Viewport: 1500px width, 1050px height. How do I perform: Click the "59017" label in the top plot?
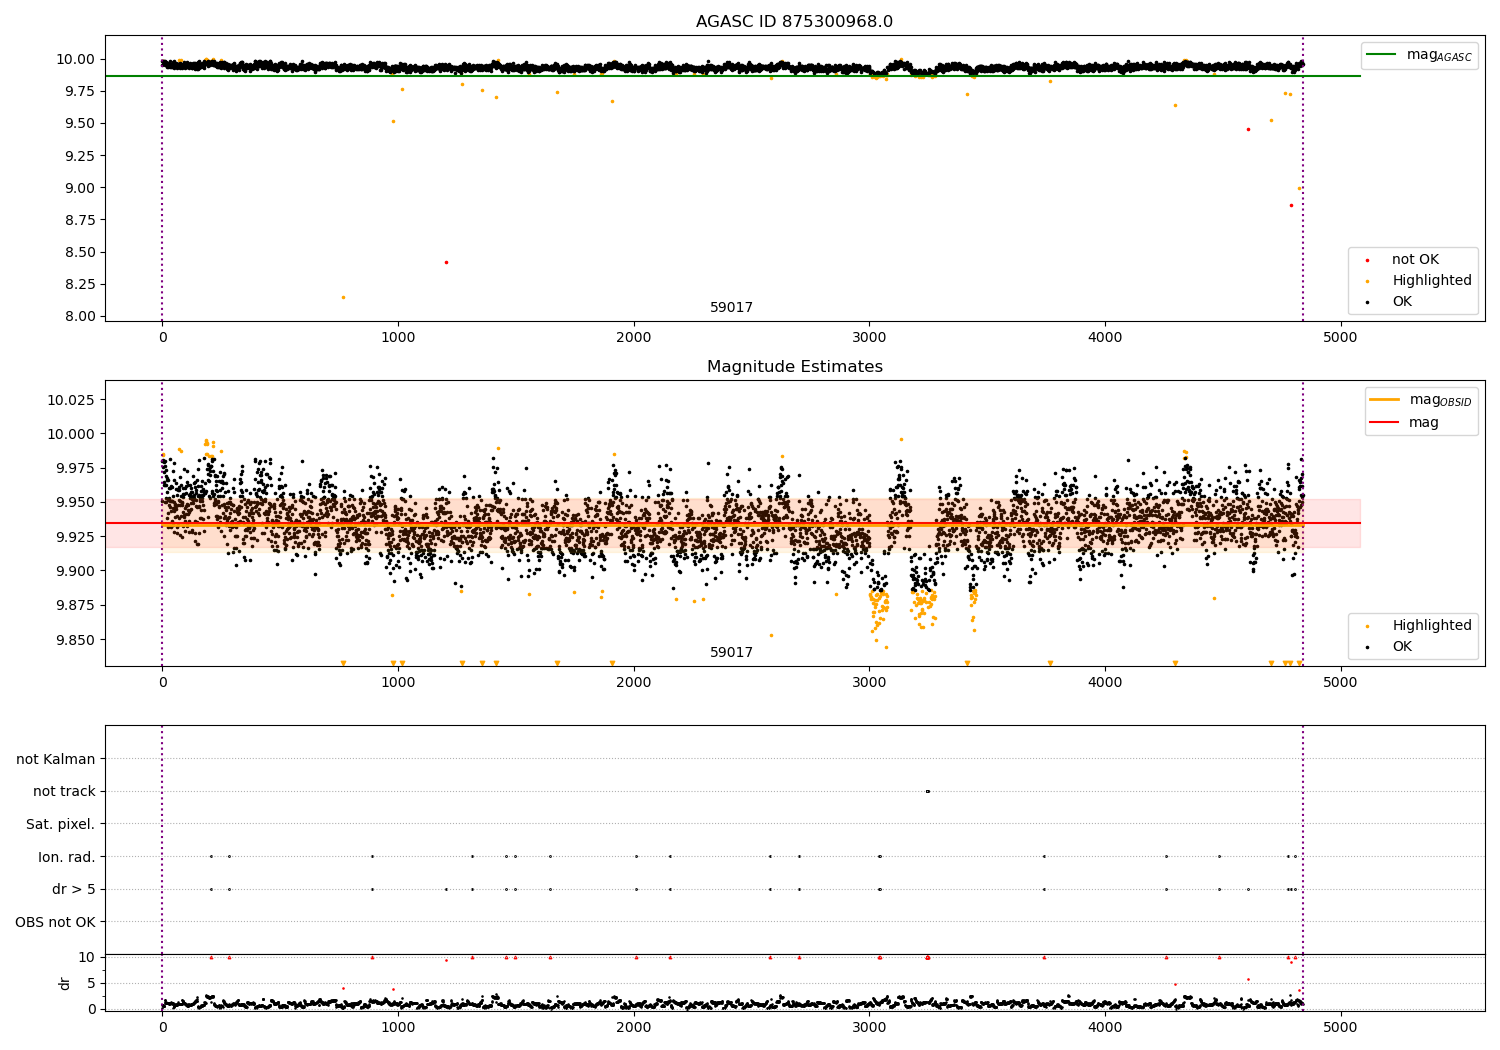(x=731, y=308)
